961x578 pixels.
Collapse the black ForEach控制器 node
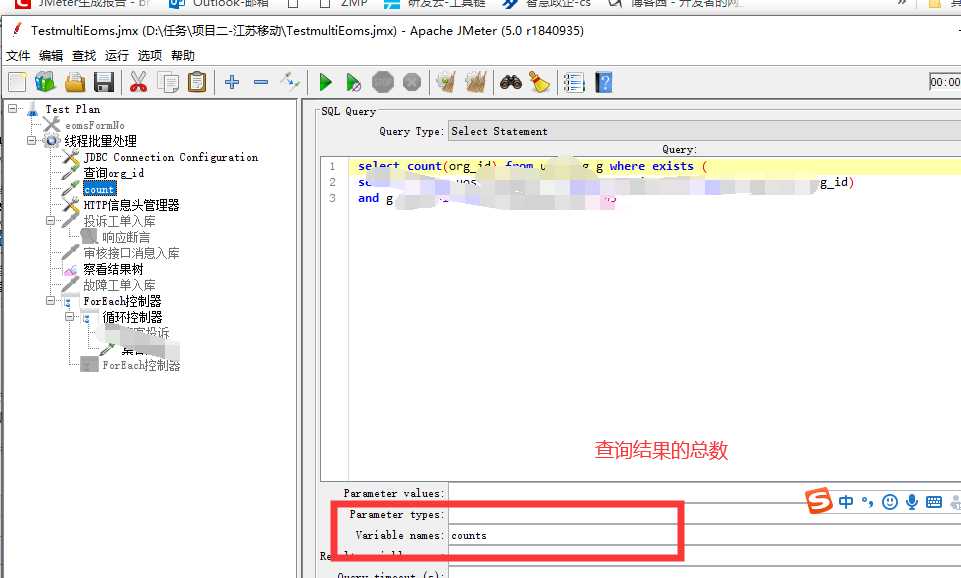coord(50,300)
